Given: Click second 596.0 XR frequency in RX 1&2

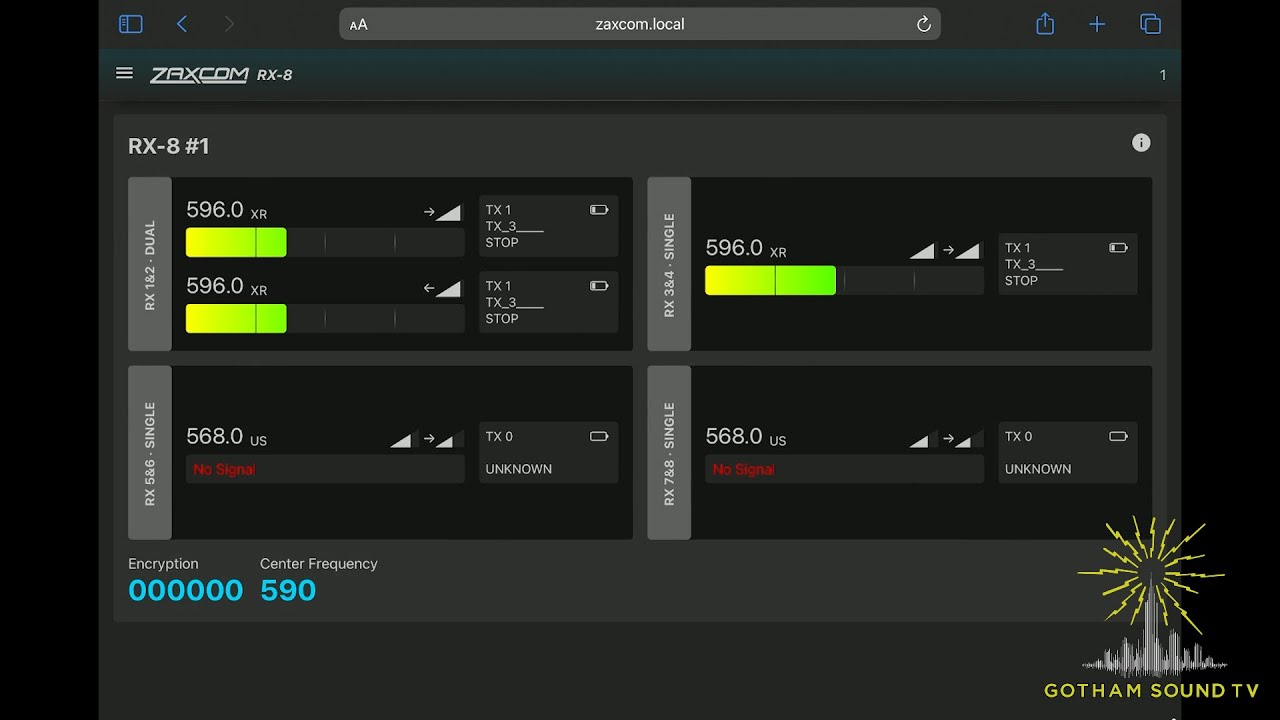Looking at the screenshot, I should 227,286.
